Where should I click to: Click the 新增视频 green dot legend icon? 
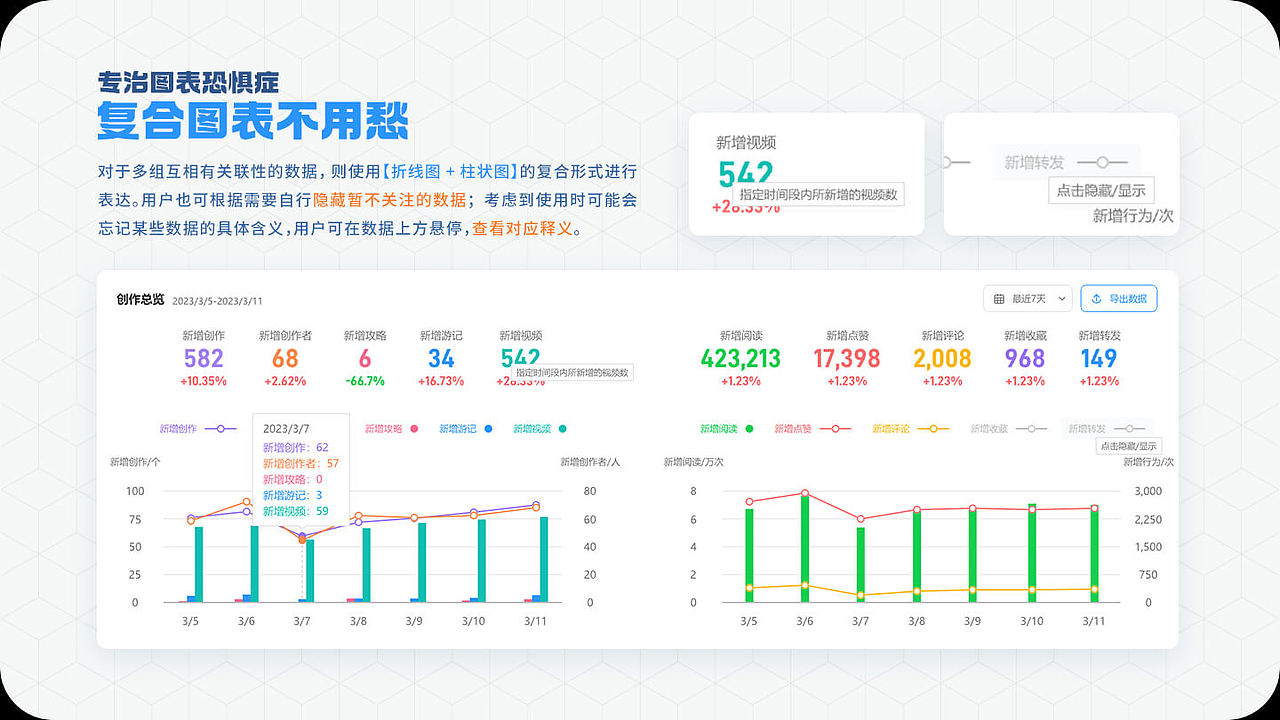561,428
